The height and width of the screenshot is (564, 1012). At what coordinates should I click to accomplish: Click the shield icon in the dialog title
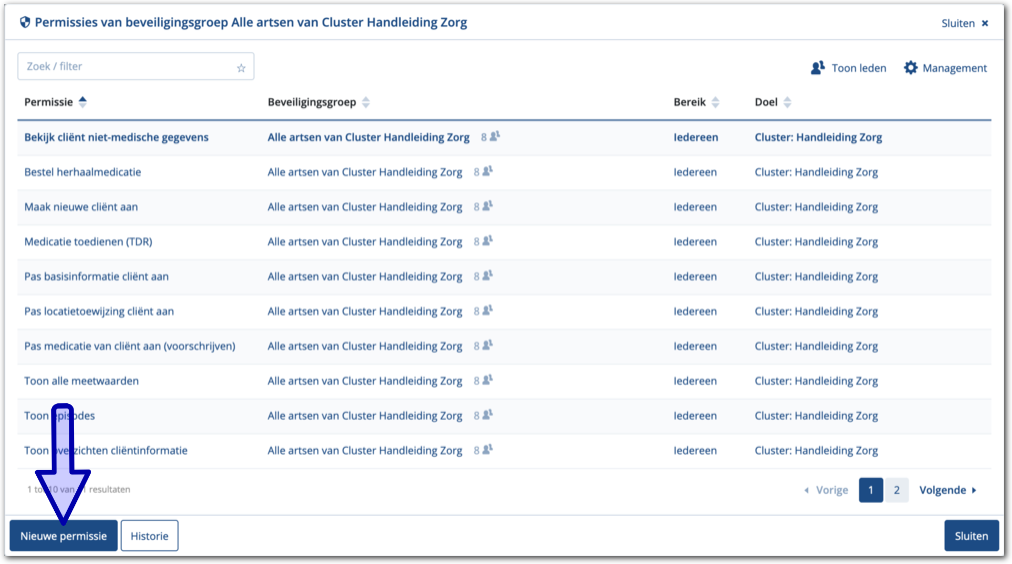point(25,22)
